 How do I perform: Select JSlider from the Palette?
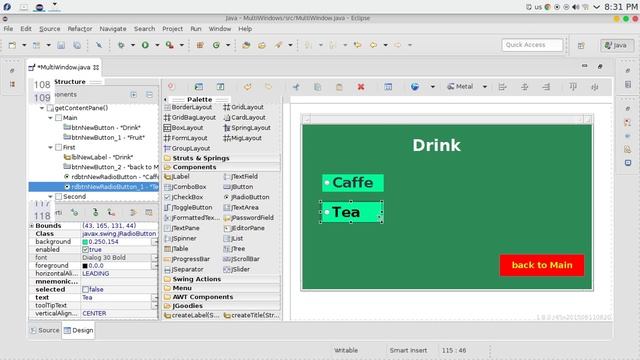click(237, 269)
